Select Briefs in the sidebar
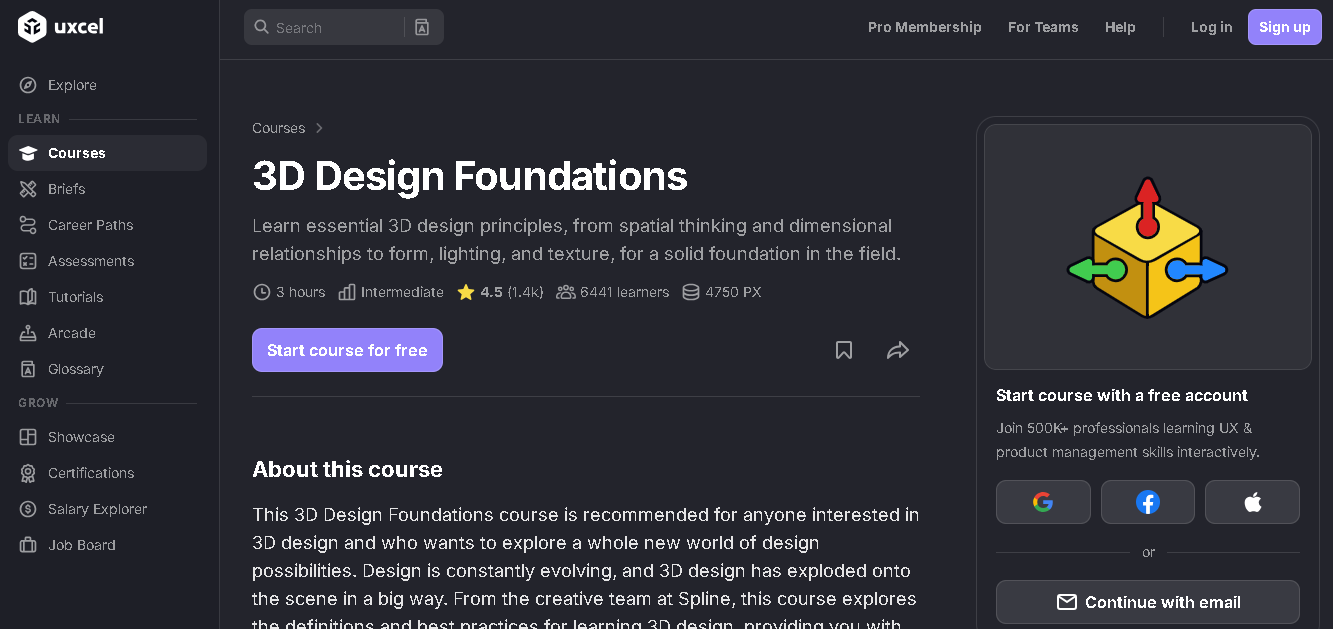 (66, 188)
